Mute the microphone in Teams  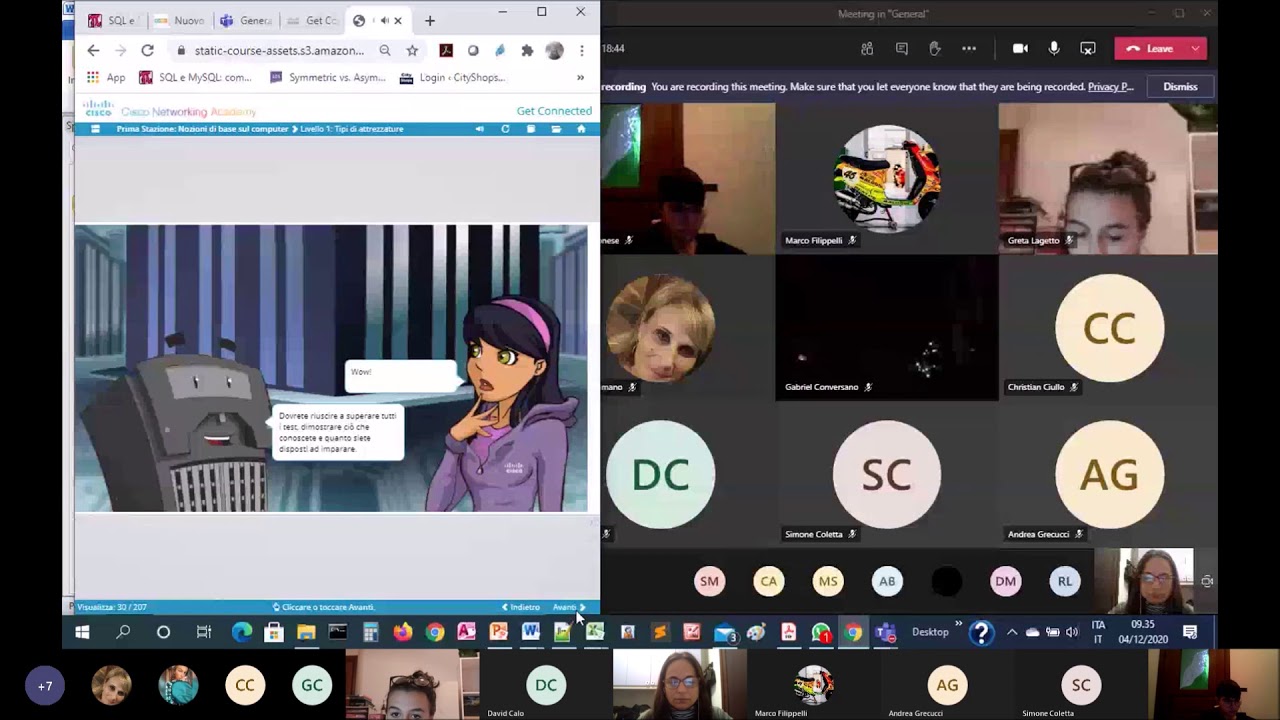pyautogui.click(x=1054, y=48)
